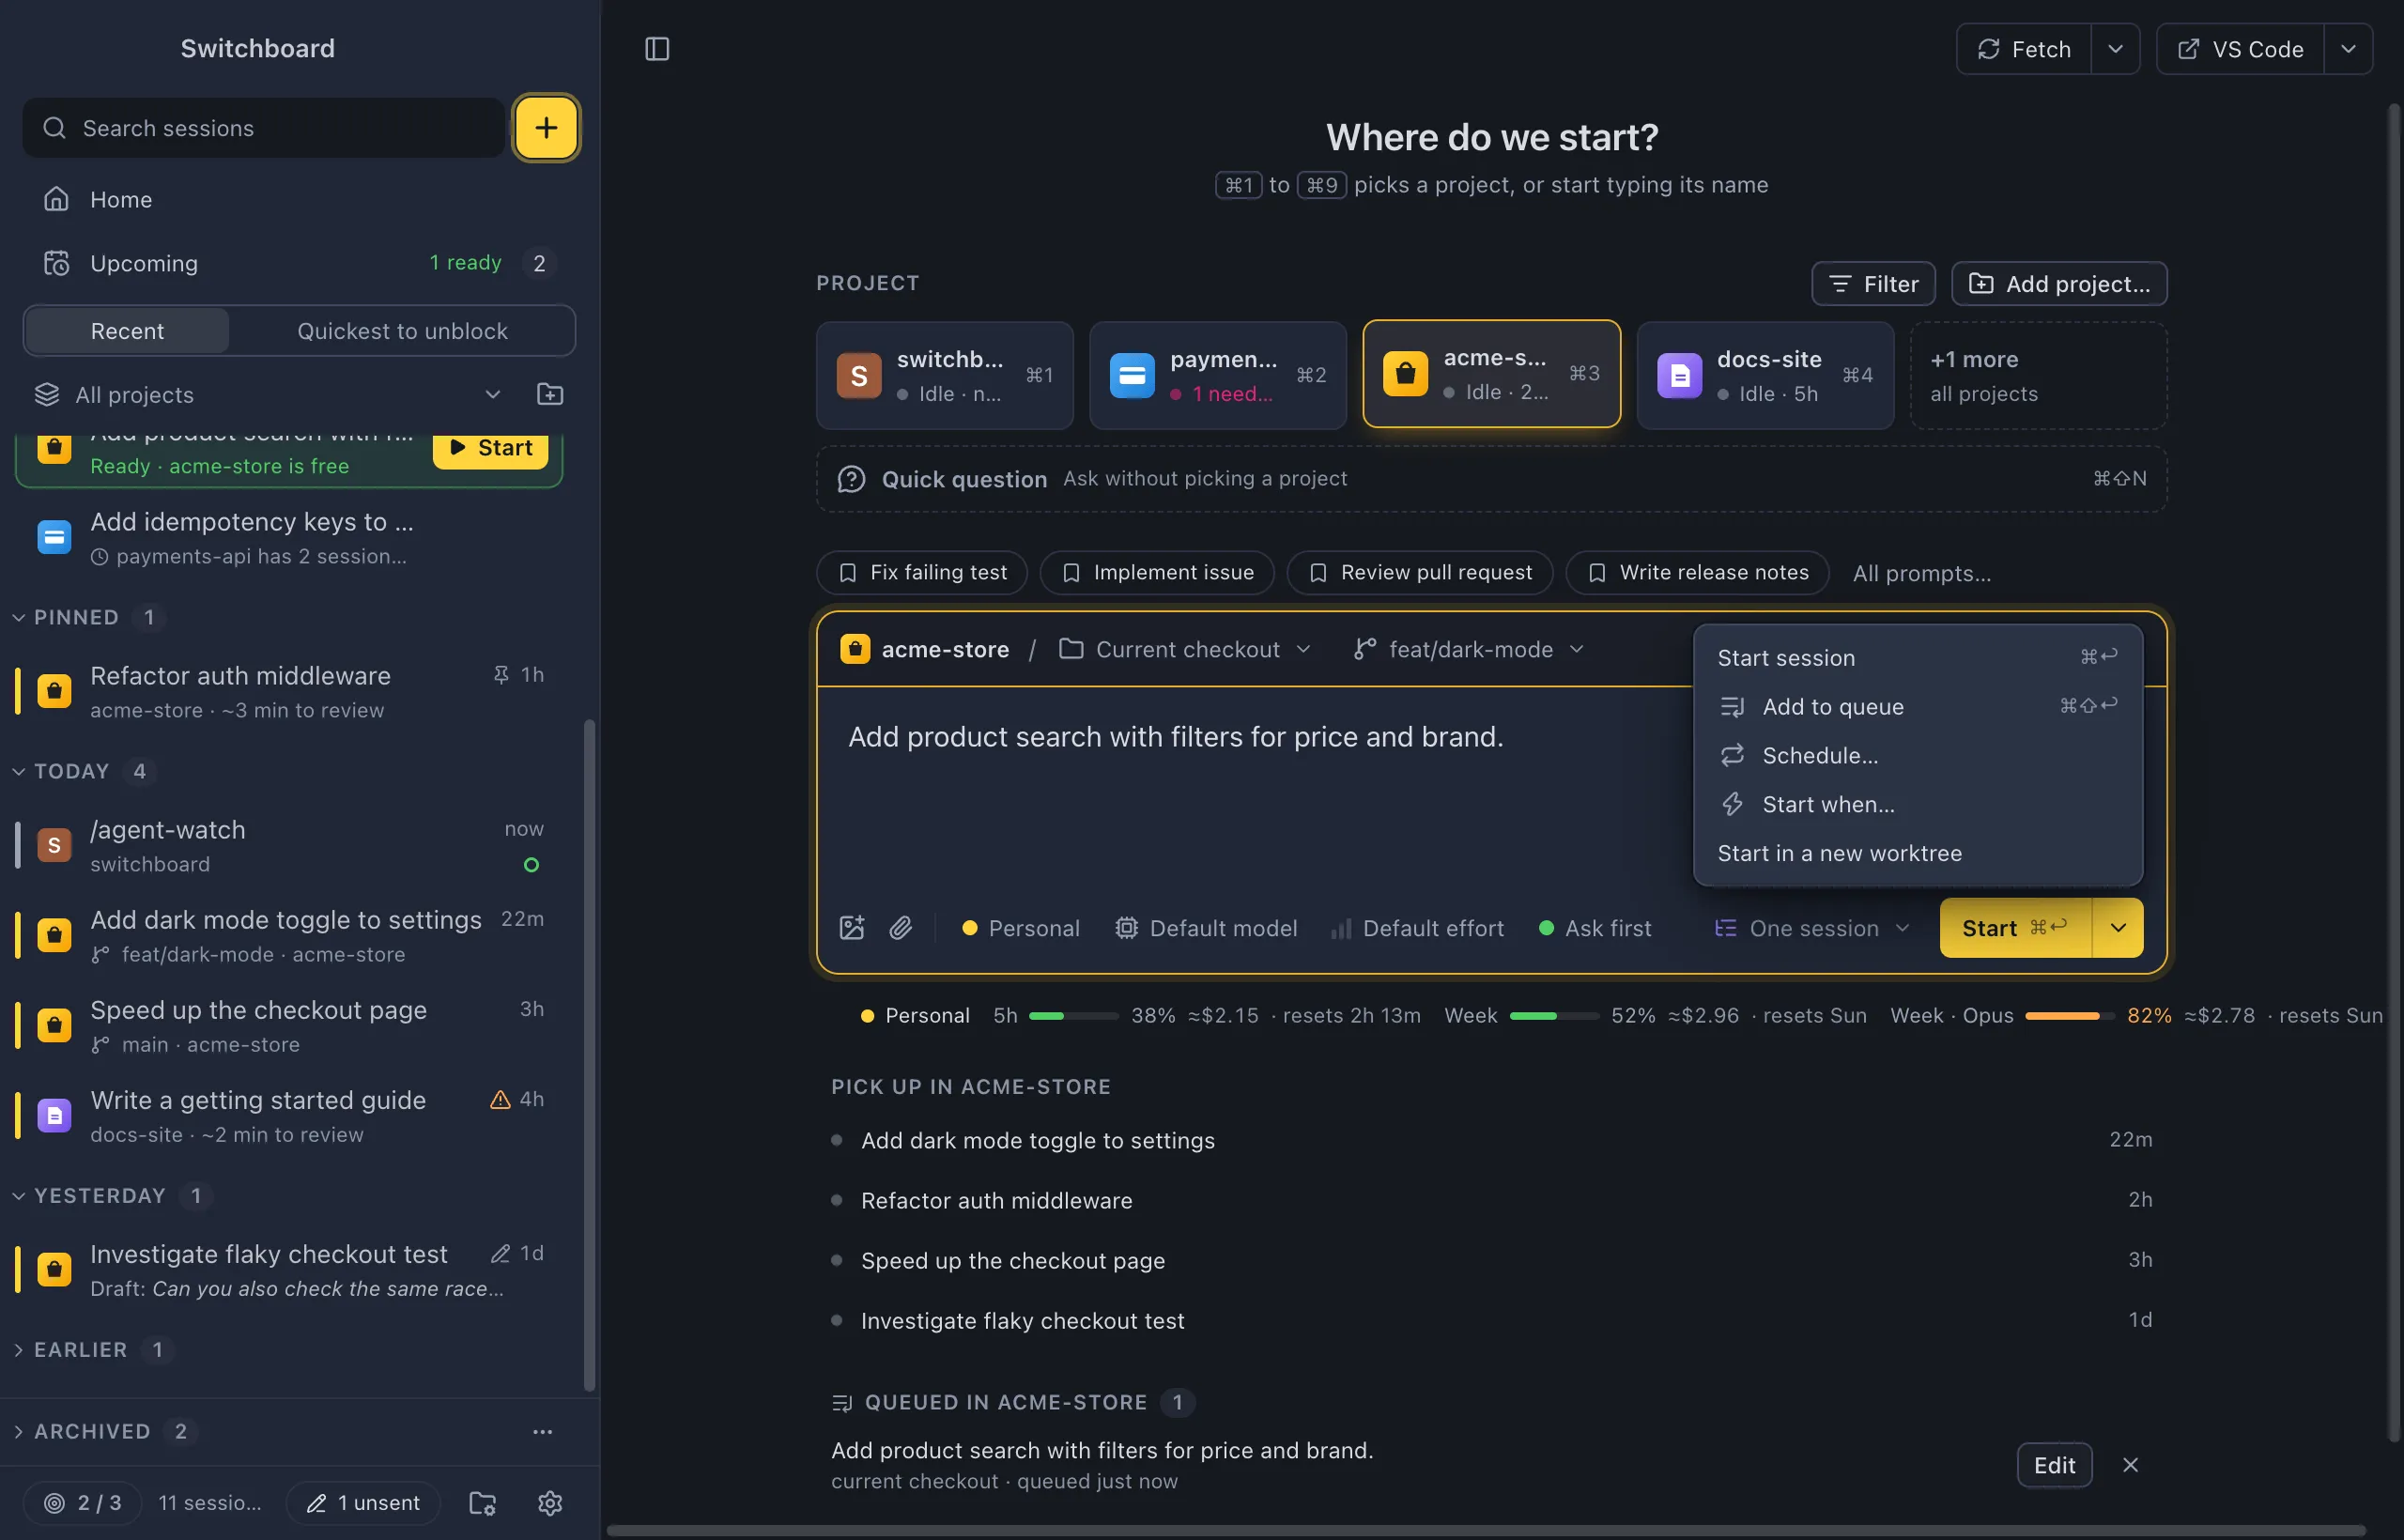This screenshot has width=2404, height=1540.
Task: Open the Archived section three-dots menu
Action: pos(543,1432)
